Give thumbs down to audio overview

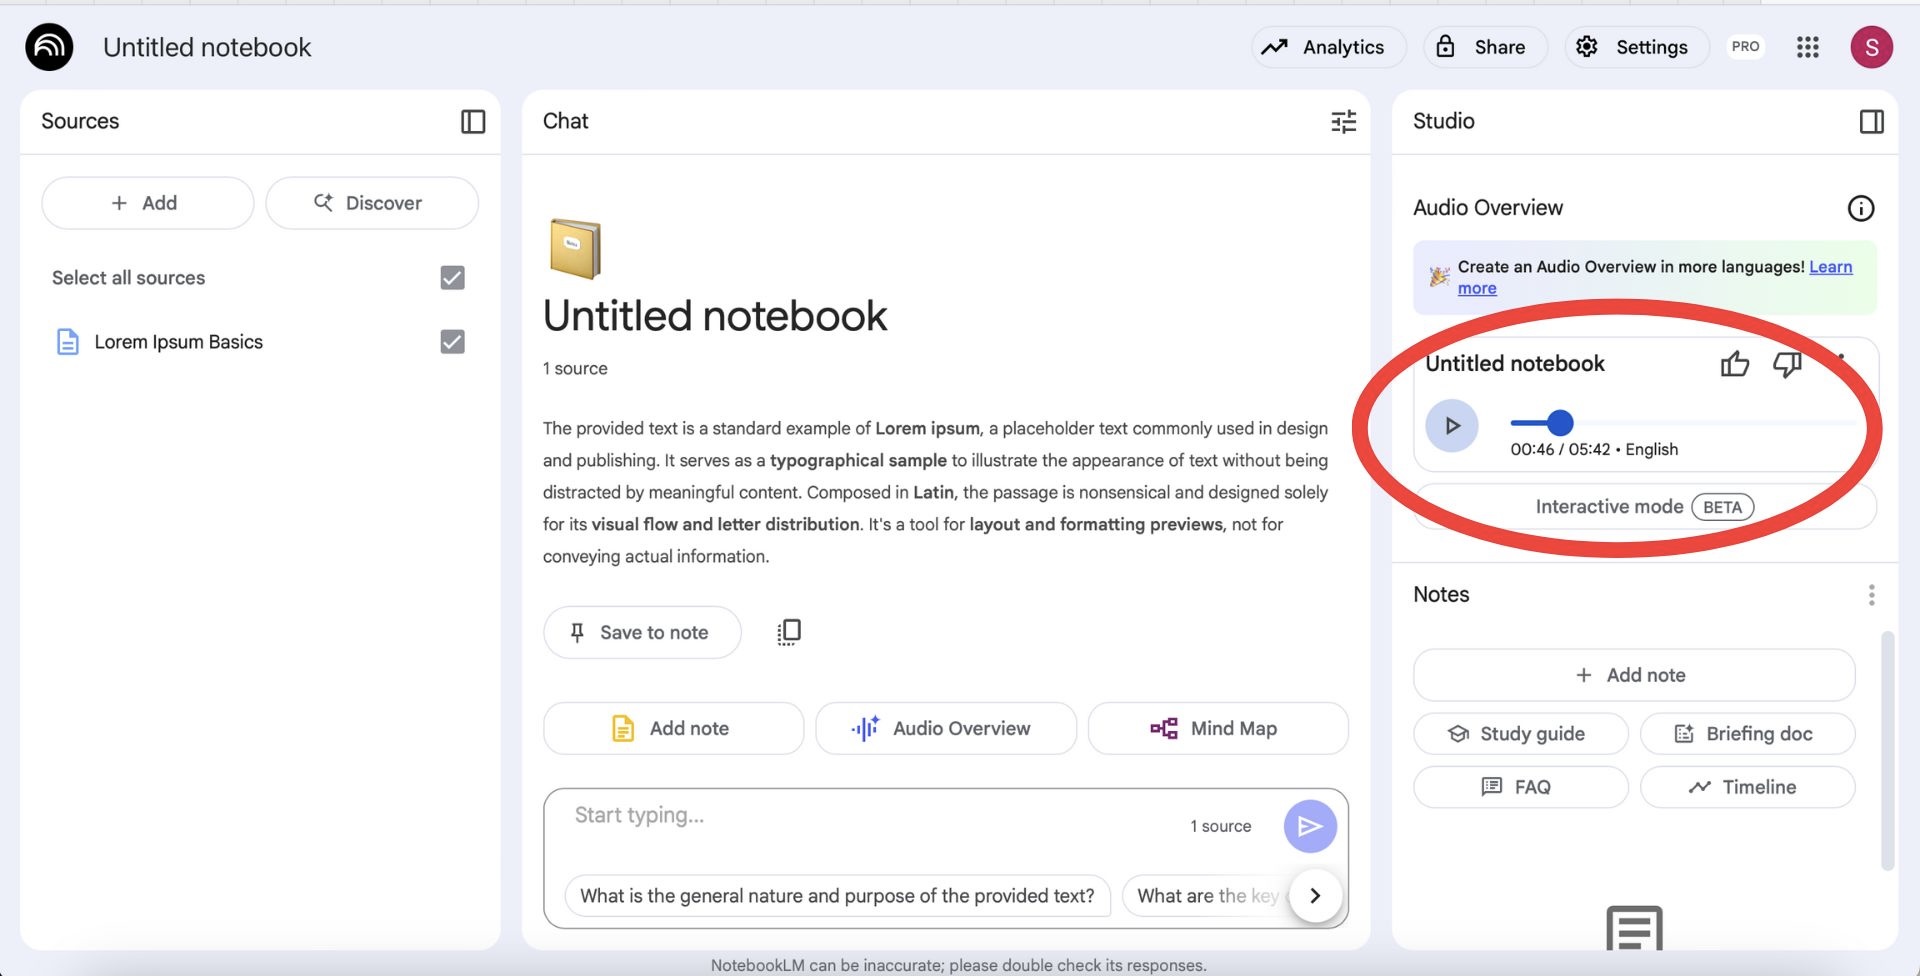click(1787, 365)
